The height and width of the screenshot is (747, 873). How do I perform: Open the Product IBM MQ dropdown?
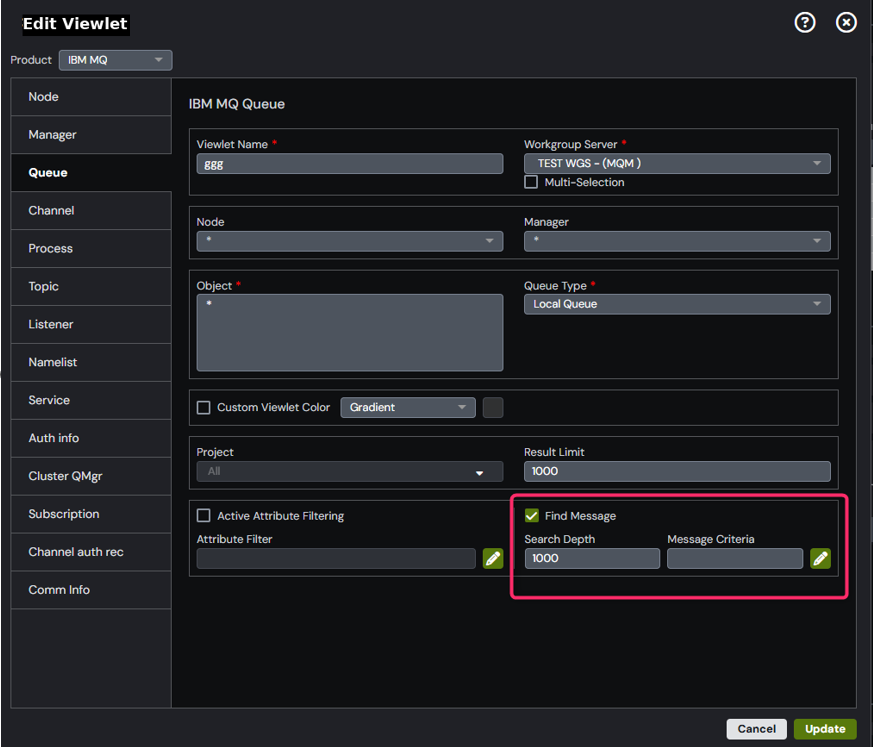tap(115, 60)
